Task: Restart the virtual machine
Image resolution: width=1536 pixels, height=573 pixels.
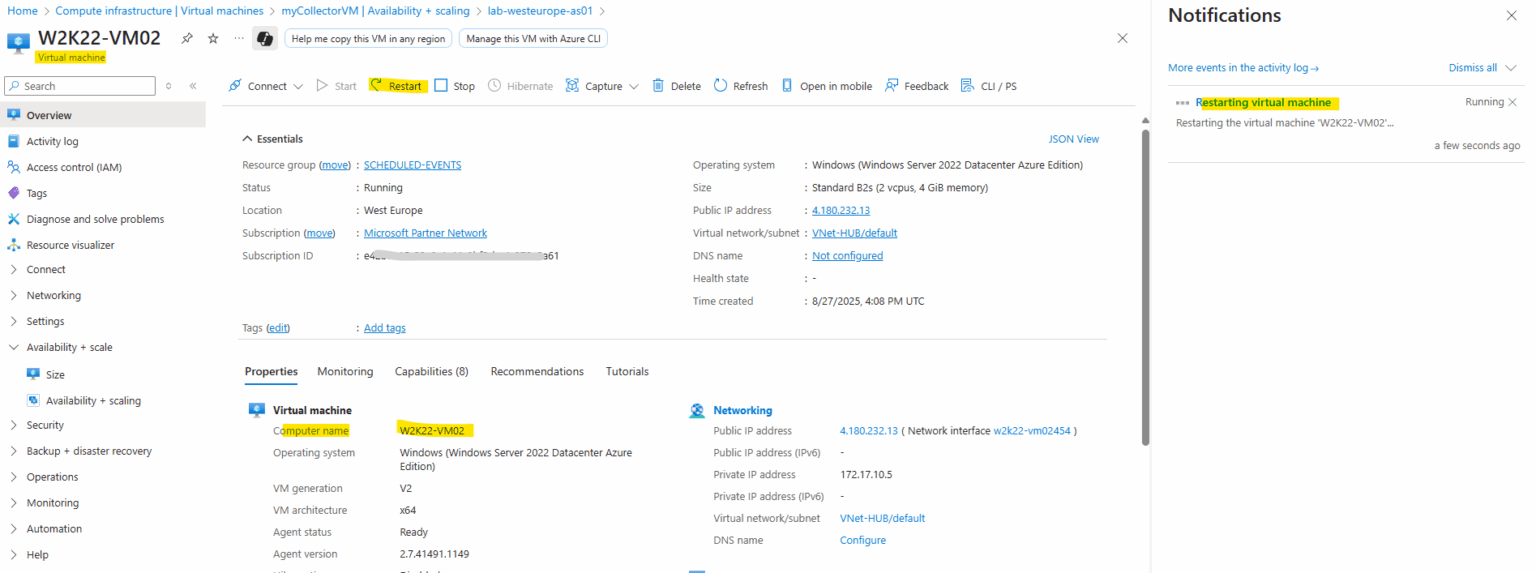Action: click(x=397, y=86)
